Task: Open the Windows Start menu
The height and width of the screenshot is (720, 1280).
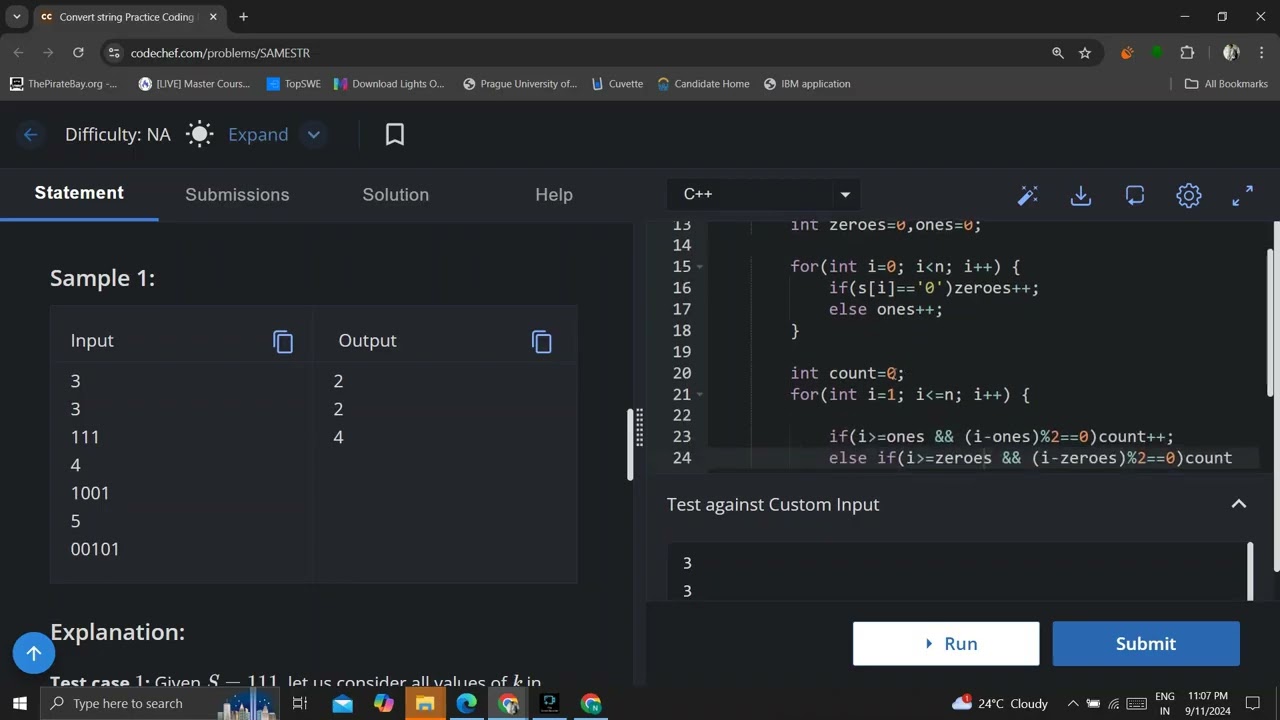Action: (x=19, y=703)
